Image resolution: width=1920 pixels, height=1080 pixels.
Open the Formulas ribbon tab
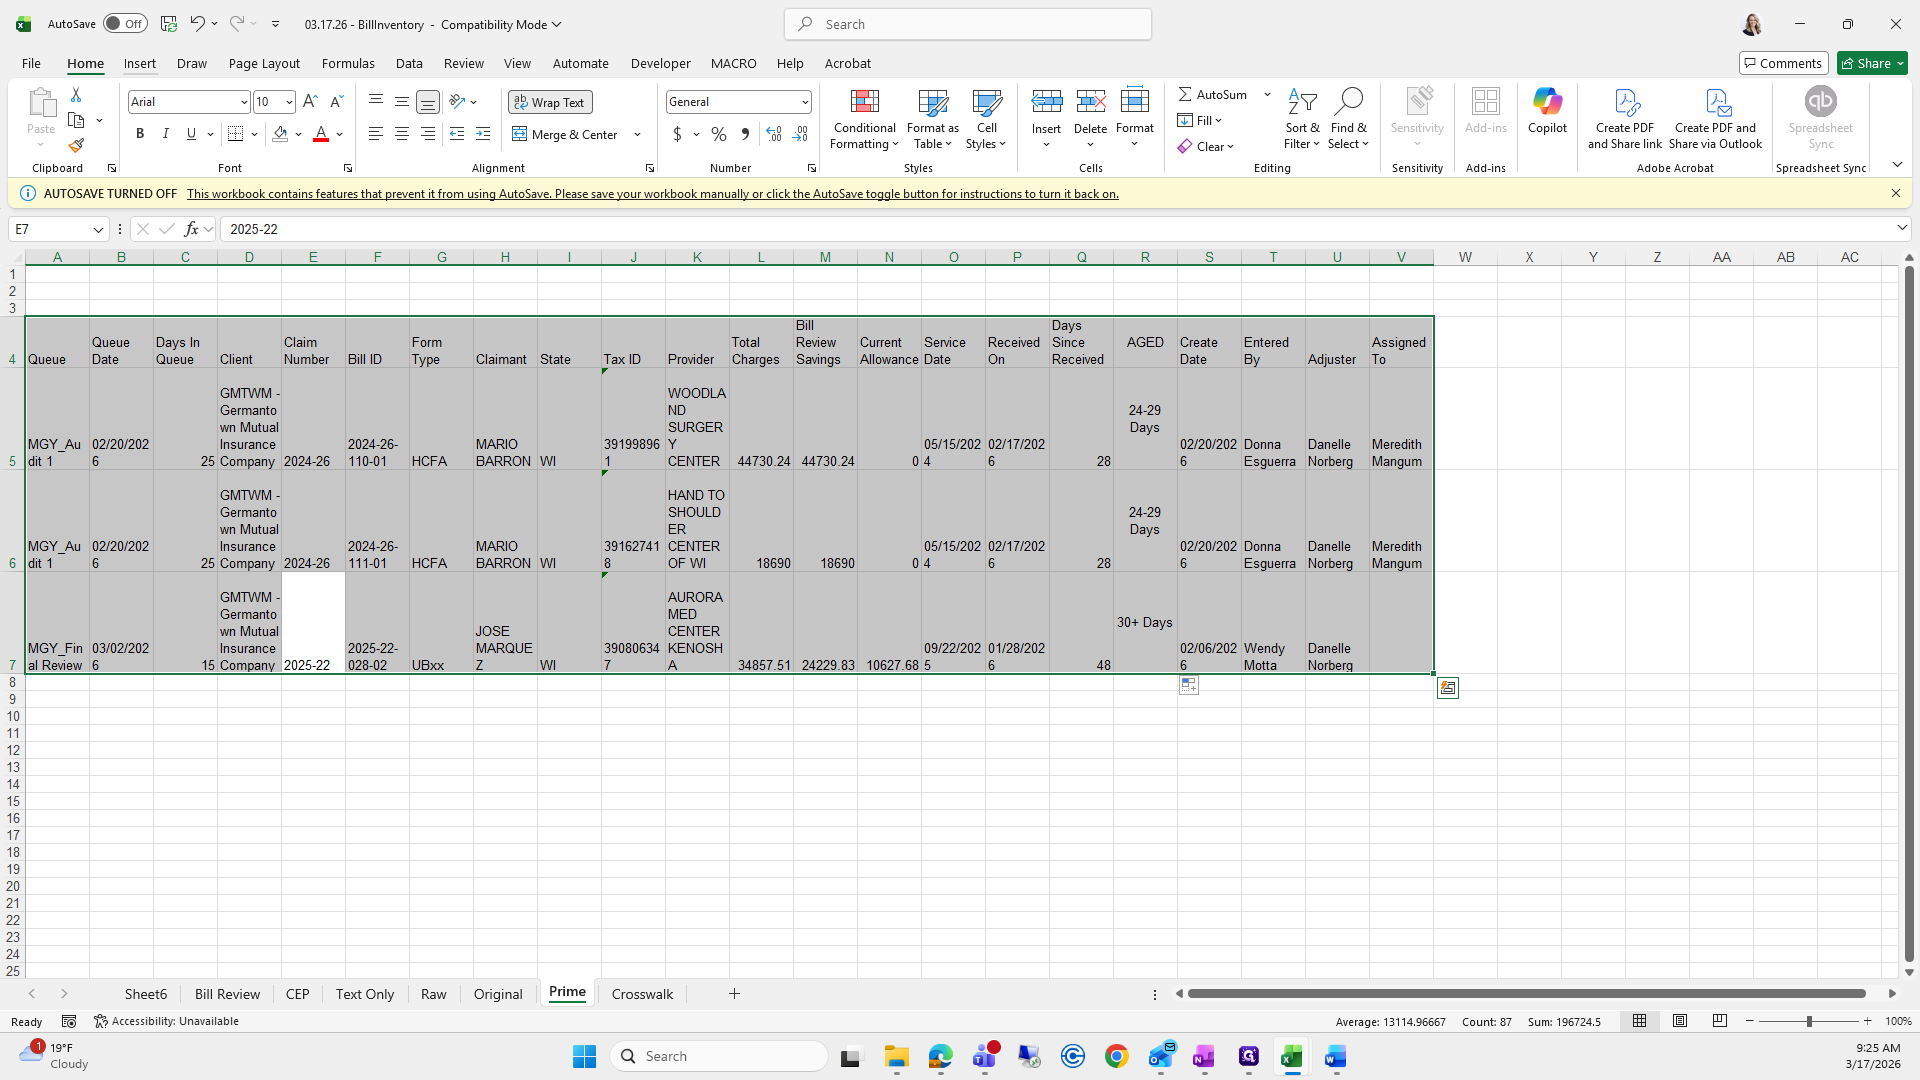point(348,63)
